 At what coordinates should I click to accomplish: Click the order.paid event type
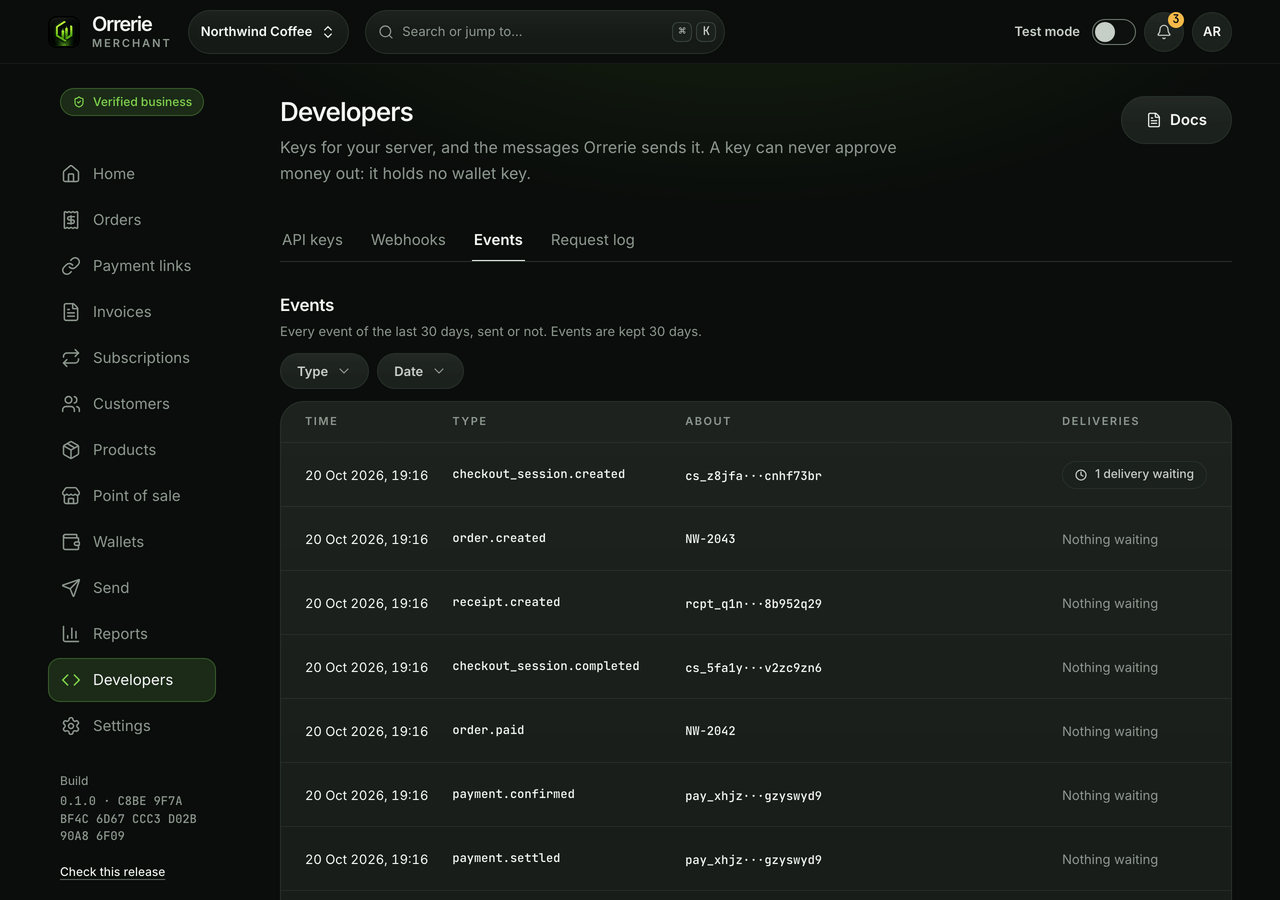coord(488,730)
